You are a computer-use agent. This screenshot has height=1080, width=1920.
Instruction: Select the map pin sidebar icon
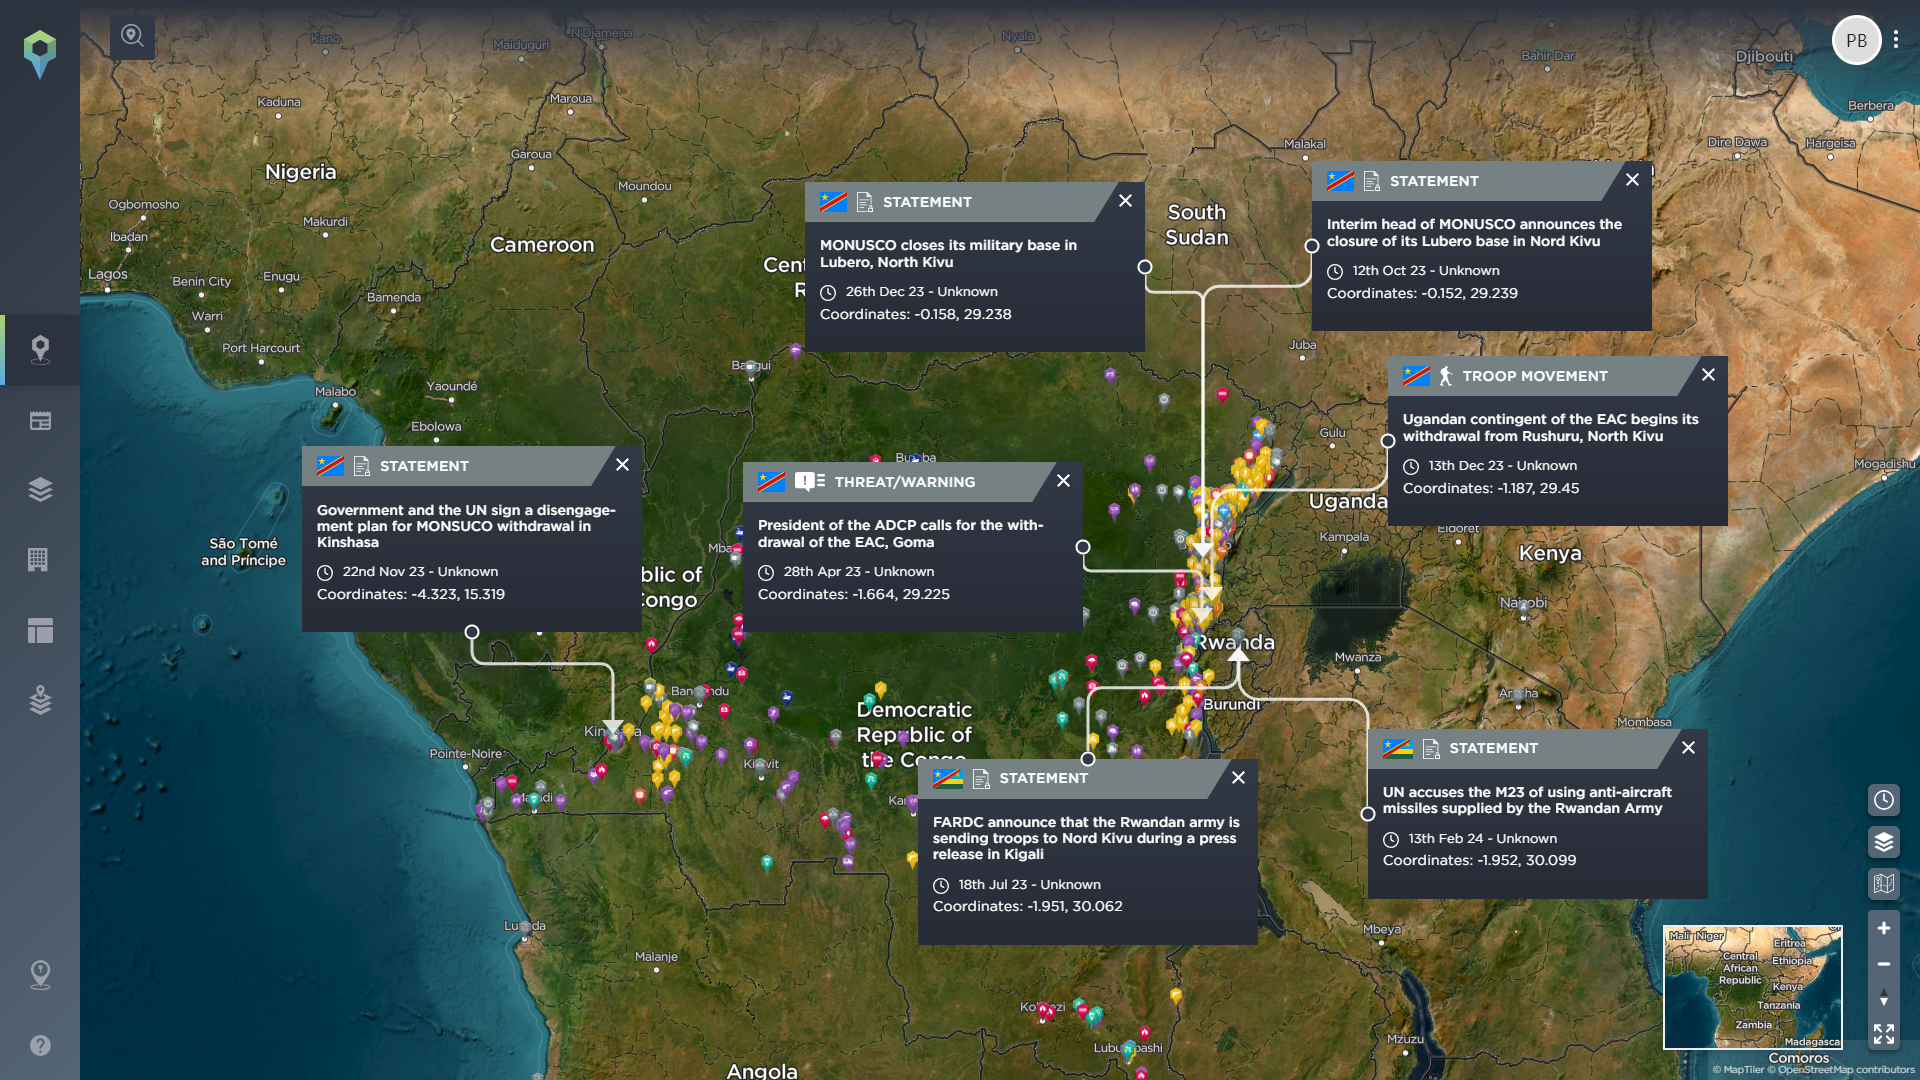click(40, 349)
